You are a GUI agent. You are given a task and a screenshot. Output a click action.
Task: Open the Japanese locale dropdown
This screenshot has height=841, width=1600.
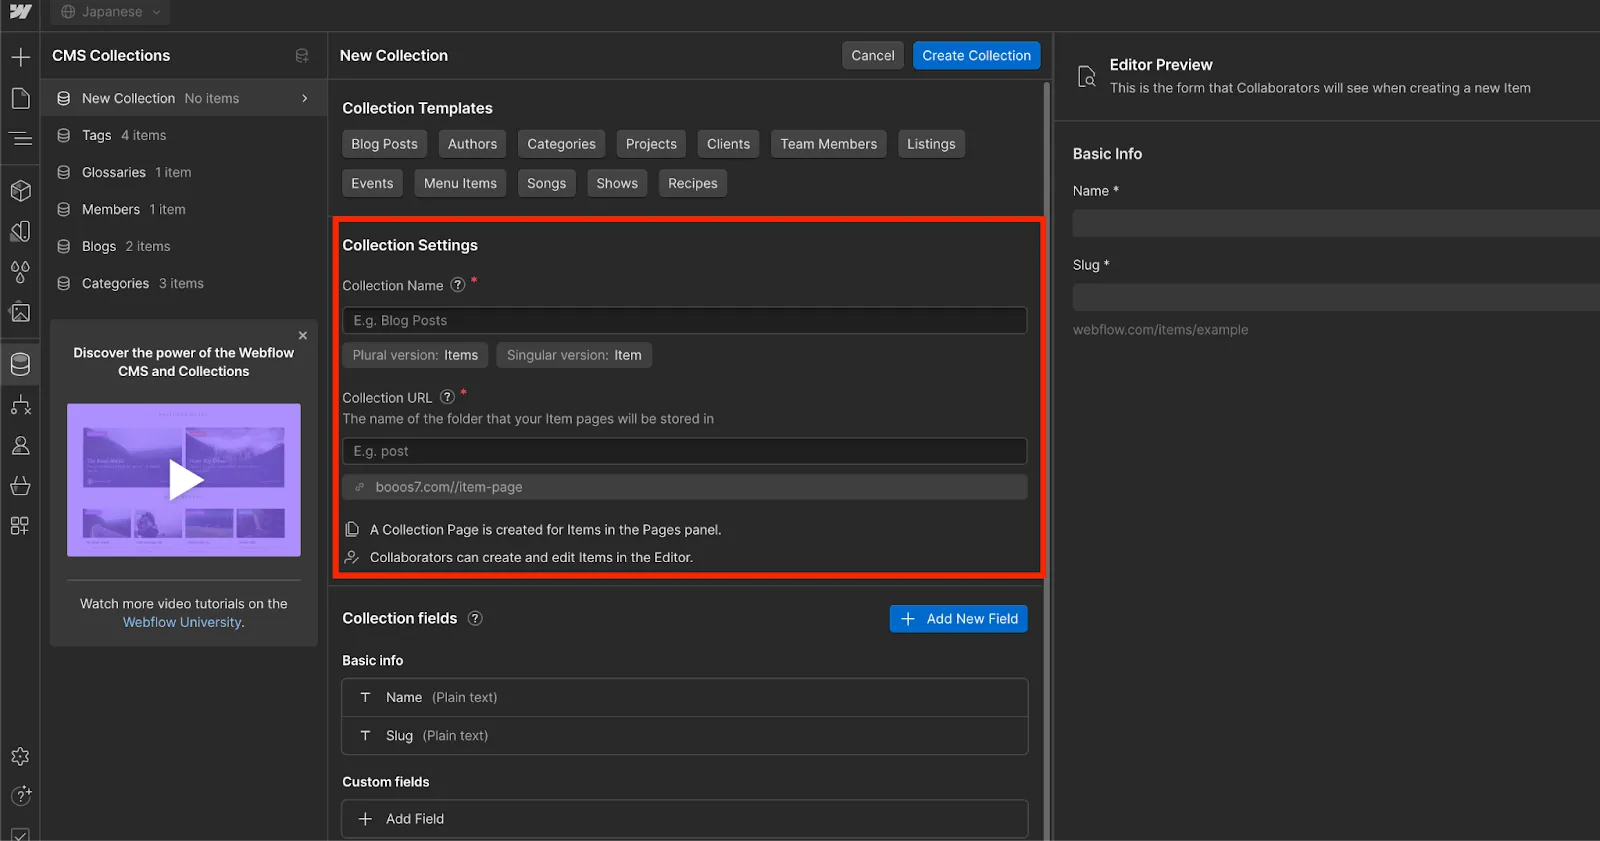110,12
